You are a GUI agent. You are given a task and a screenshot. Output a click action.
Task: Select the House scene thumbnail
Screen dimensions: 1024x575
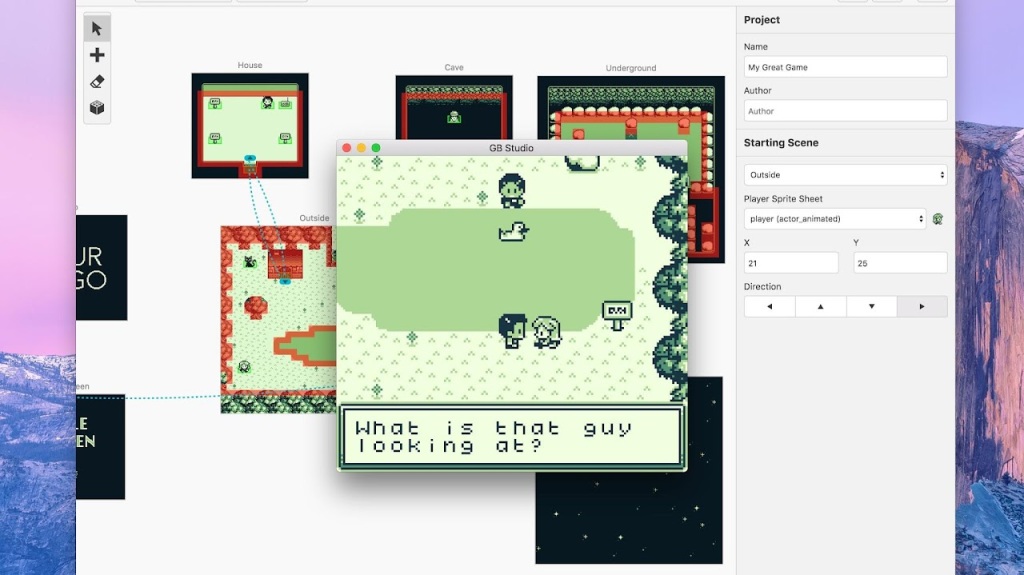pos(250,125)
